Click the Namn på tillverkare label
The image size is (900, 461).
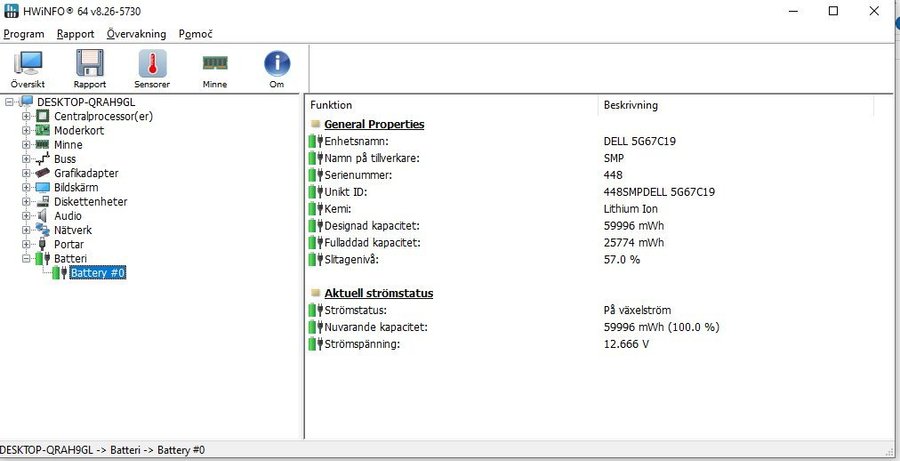[372, 158]
